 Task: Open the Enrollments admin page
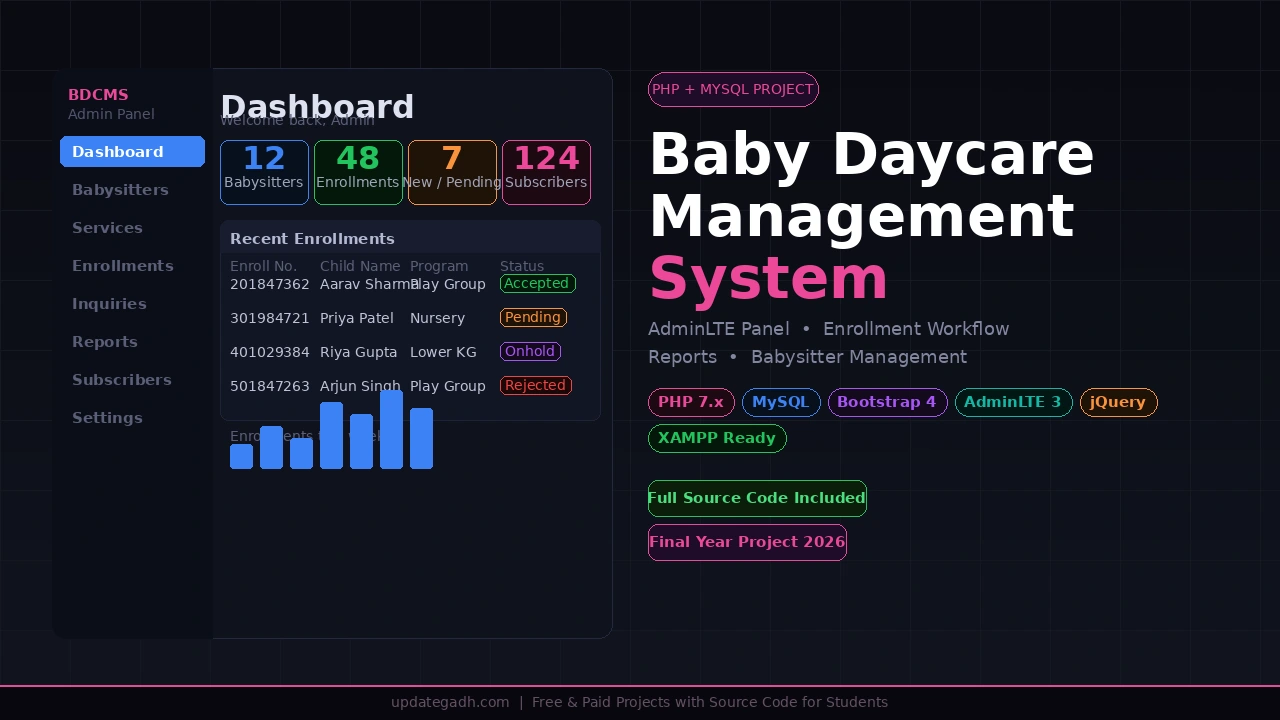click(x=122, y=266)
